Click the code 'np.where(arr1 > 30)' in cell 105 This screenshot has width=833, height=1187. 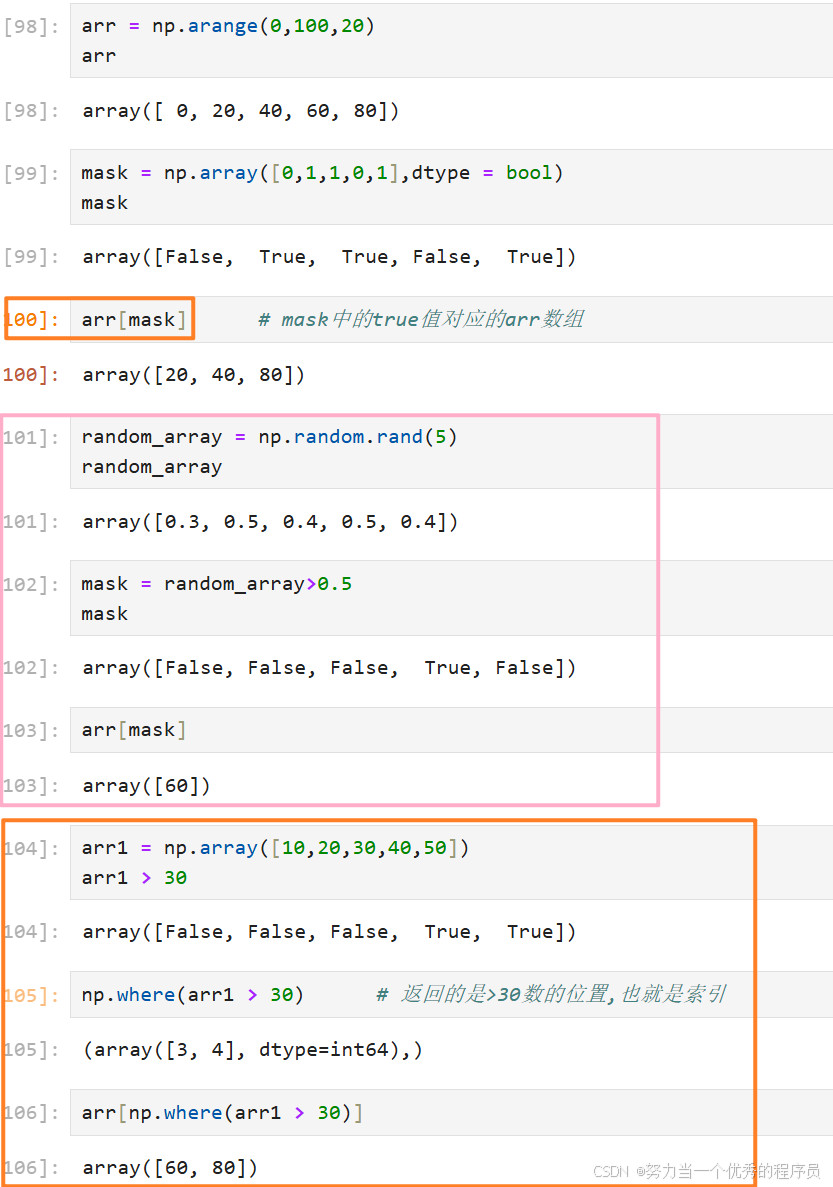(x=193, y=995)
